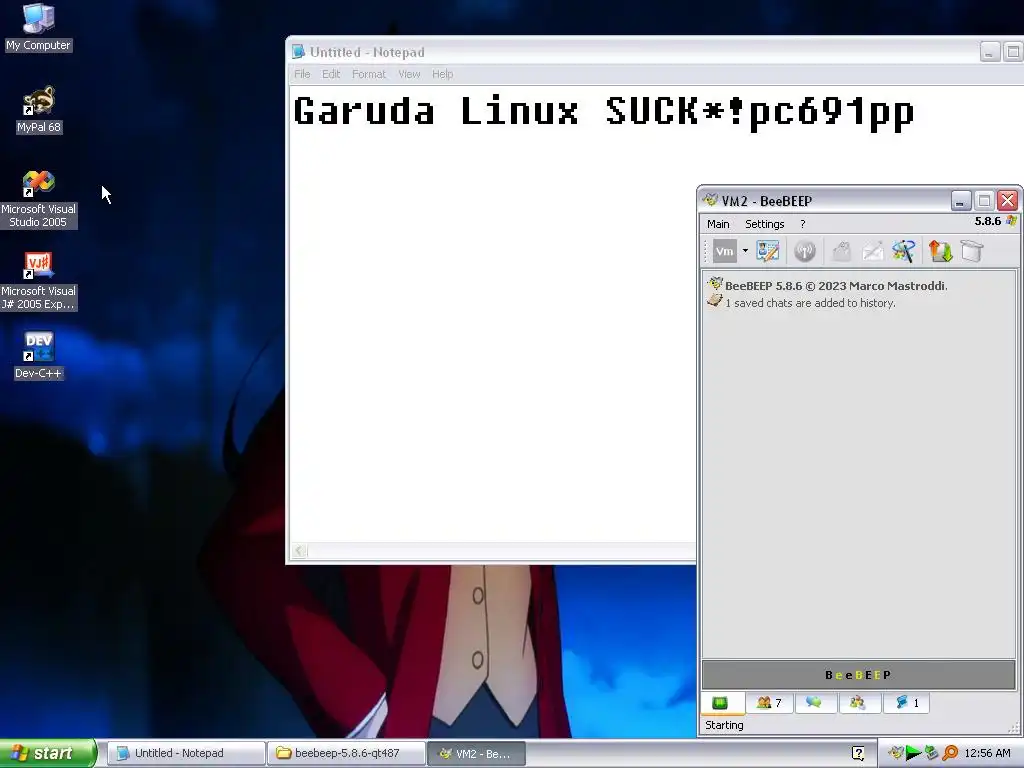This screenshot has height=768, width=1024.
Task: Click the BeeBEEP bee tray icon
Action: pyautogui.click(x=895, y=753)
